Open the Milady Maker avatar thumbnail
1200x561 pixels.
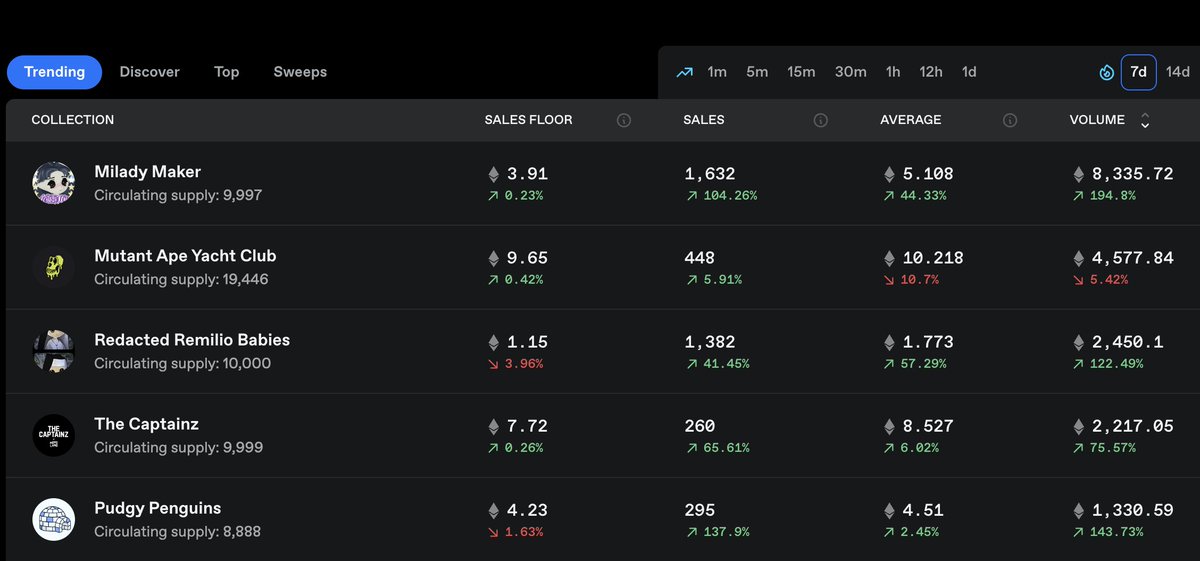54,183
